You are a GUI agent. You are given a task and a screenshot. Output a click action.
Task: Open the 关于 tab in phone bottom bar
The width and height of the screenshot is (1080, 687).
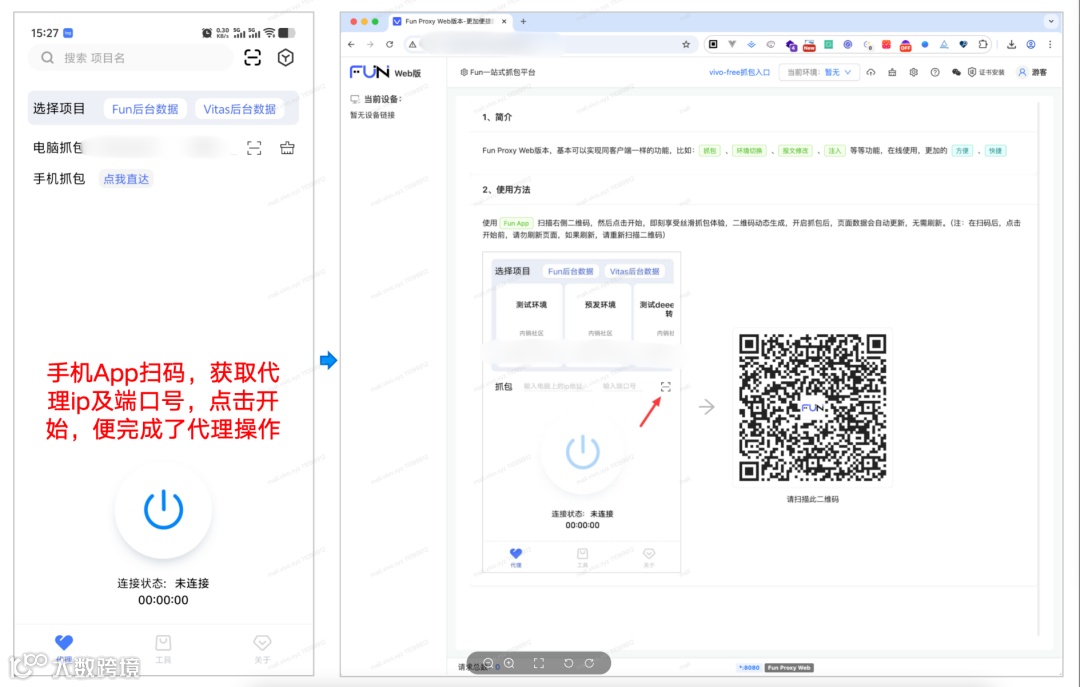click(262, 648)
